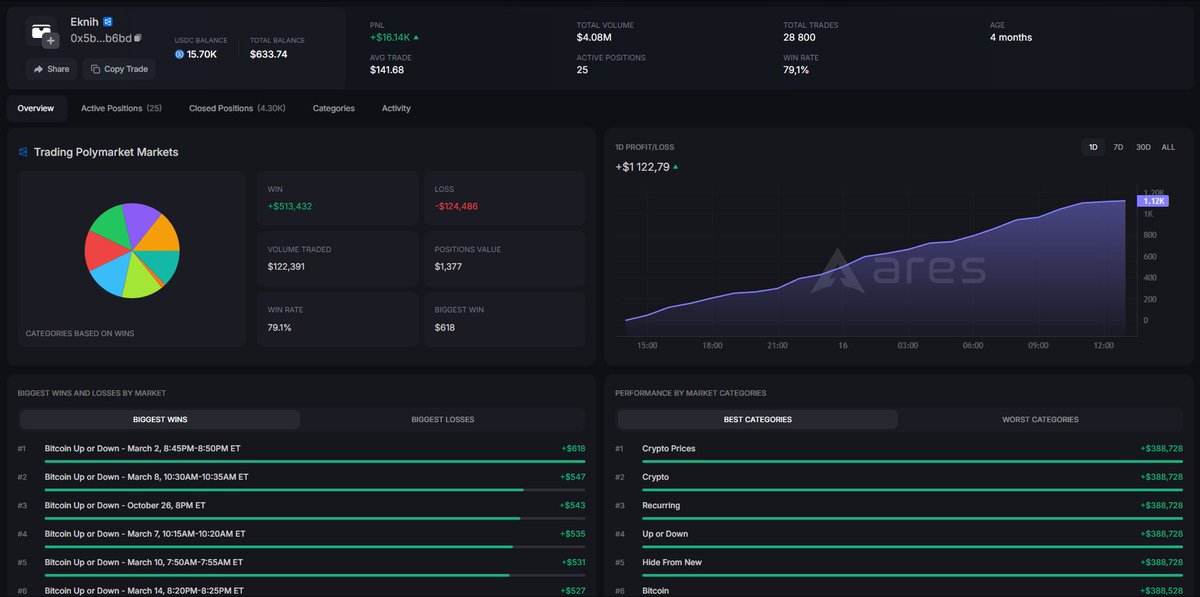Click the +$618 profit on March 2 row
The height and width of the screenshot is (597, 1200).
coord(573,448)
